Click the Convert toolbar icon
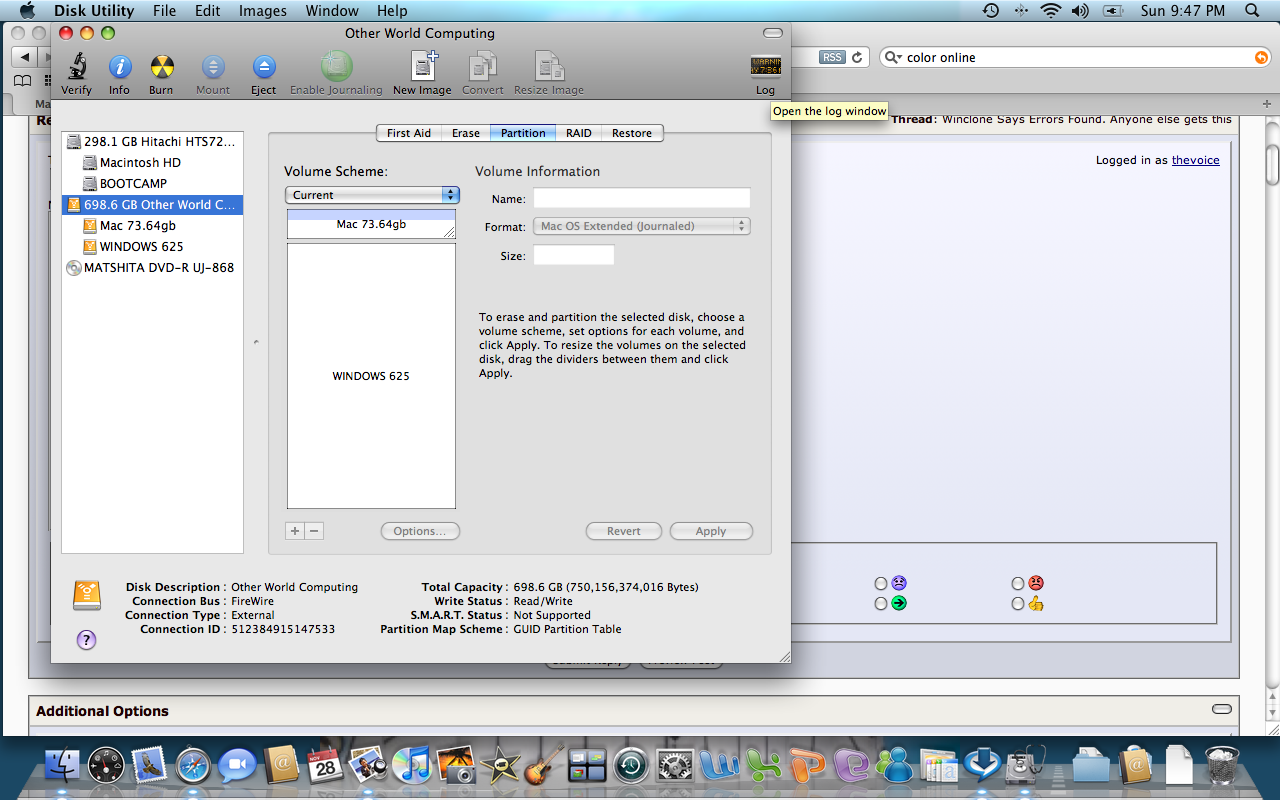This screenshot has height=800, width=1280. click(483, 66)
